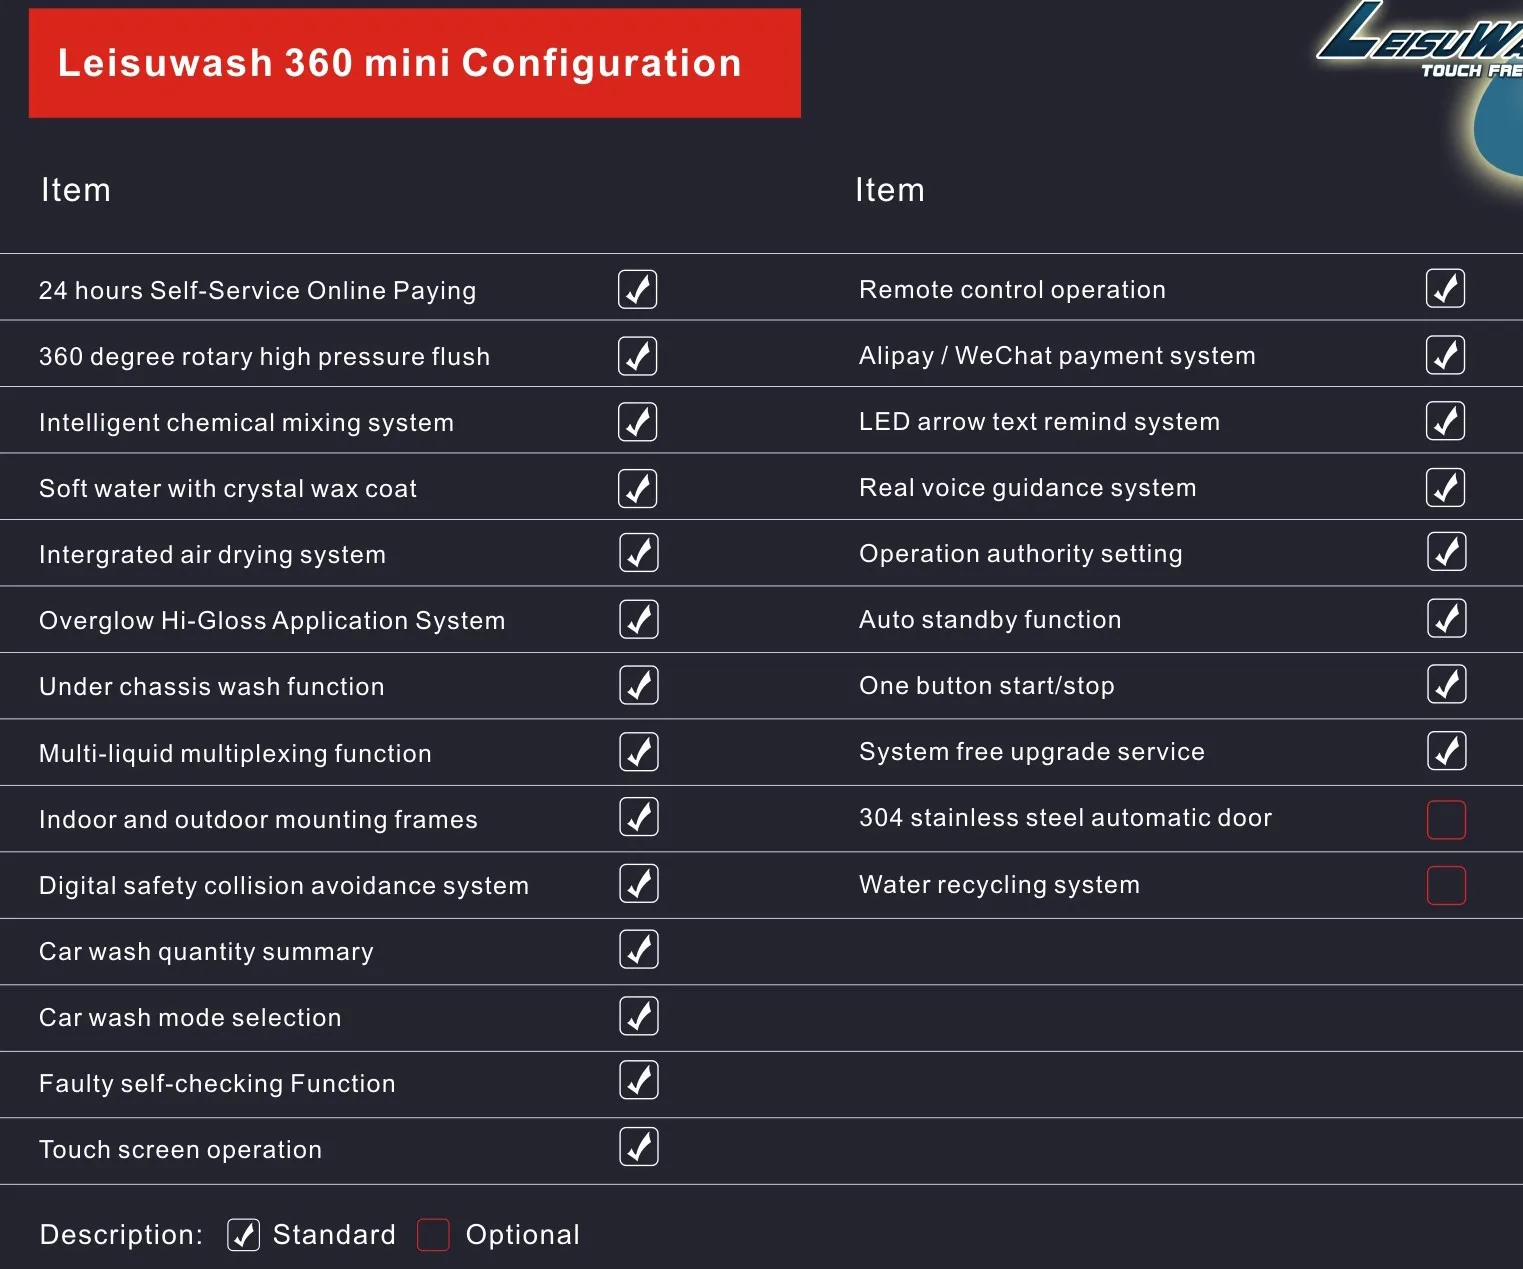Image resolution: width=1523 pixels, height=1269 pixels.
Task: Click the red Optional legend box
Action: coord(433,1235)
